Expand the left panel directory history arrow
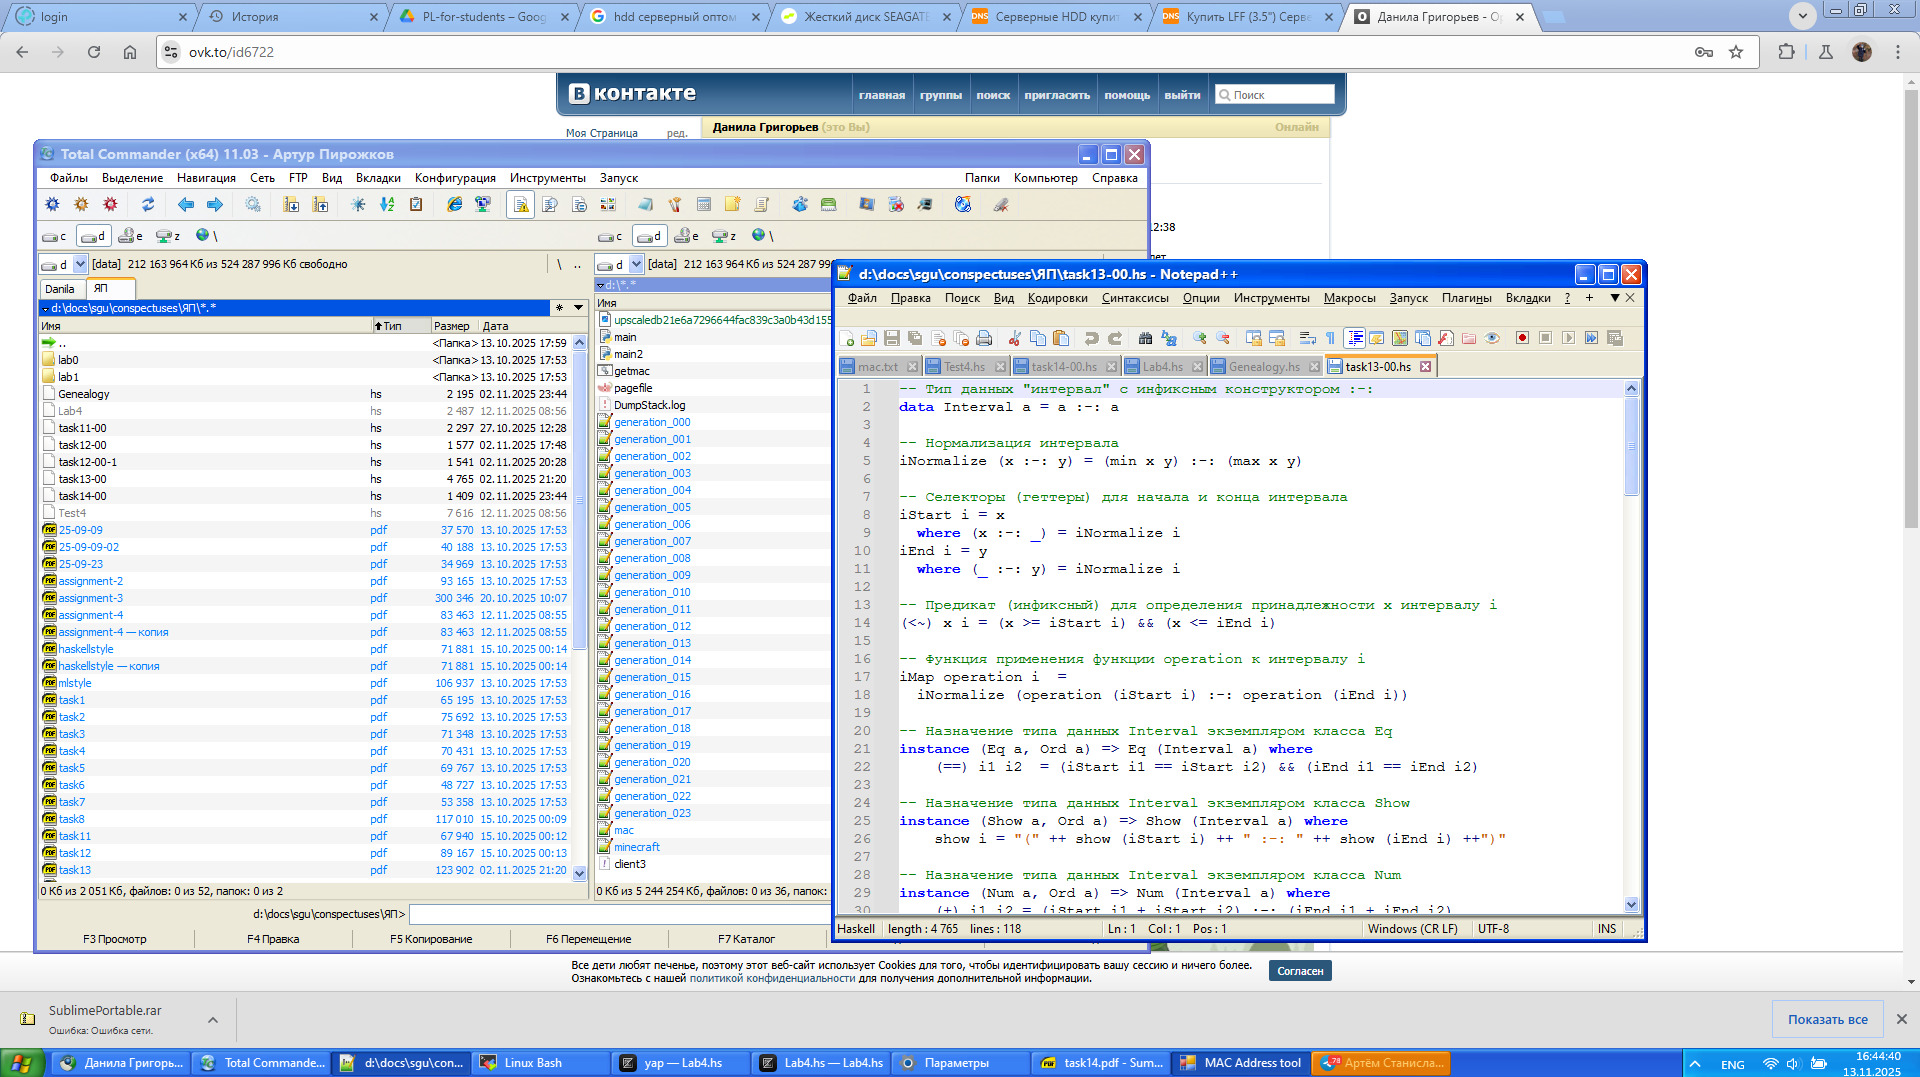This screenshot has height=1077, width=1920. point(578,308)
